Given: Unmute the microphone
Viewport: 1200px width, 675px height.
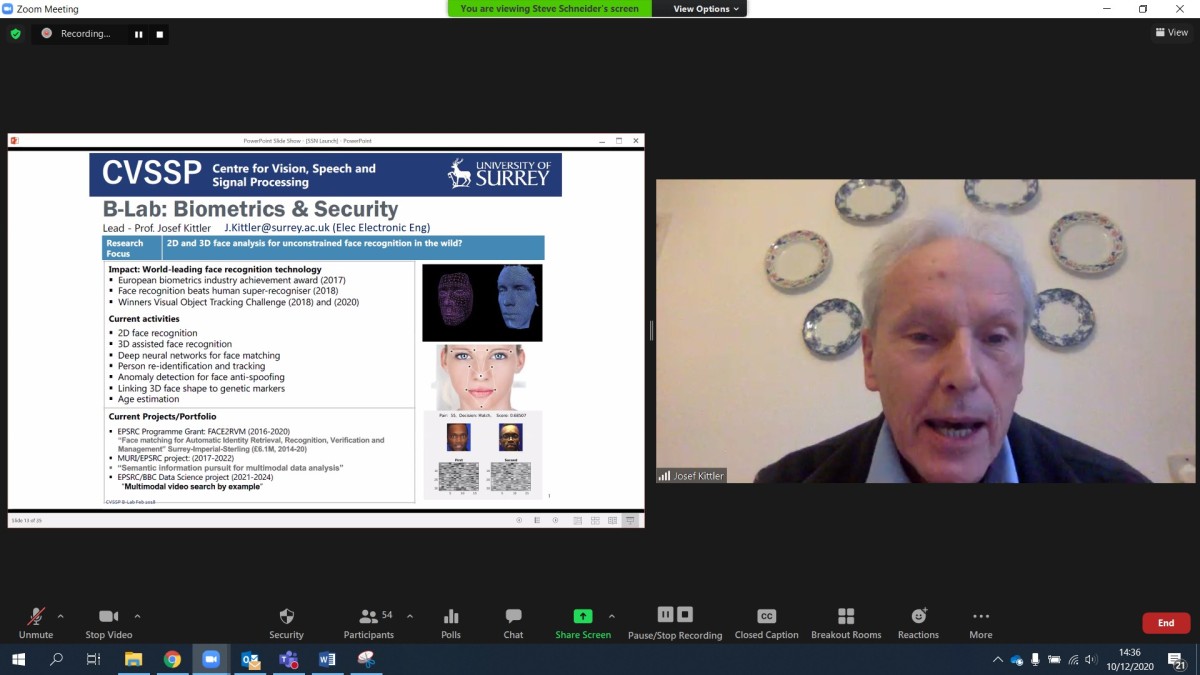Looking at the screenshot, I should [36, 617].
